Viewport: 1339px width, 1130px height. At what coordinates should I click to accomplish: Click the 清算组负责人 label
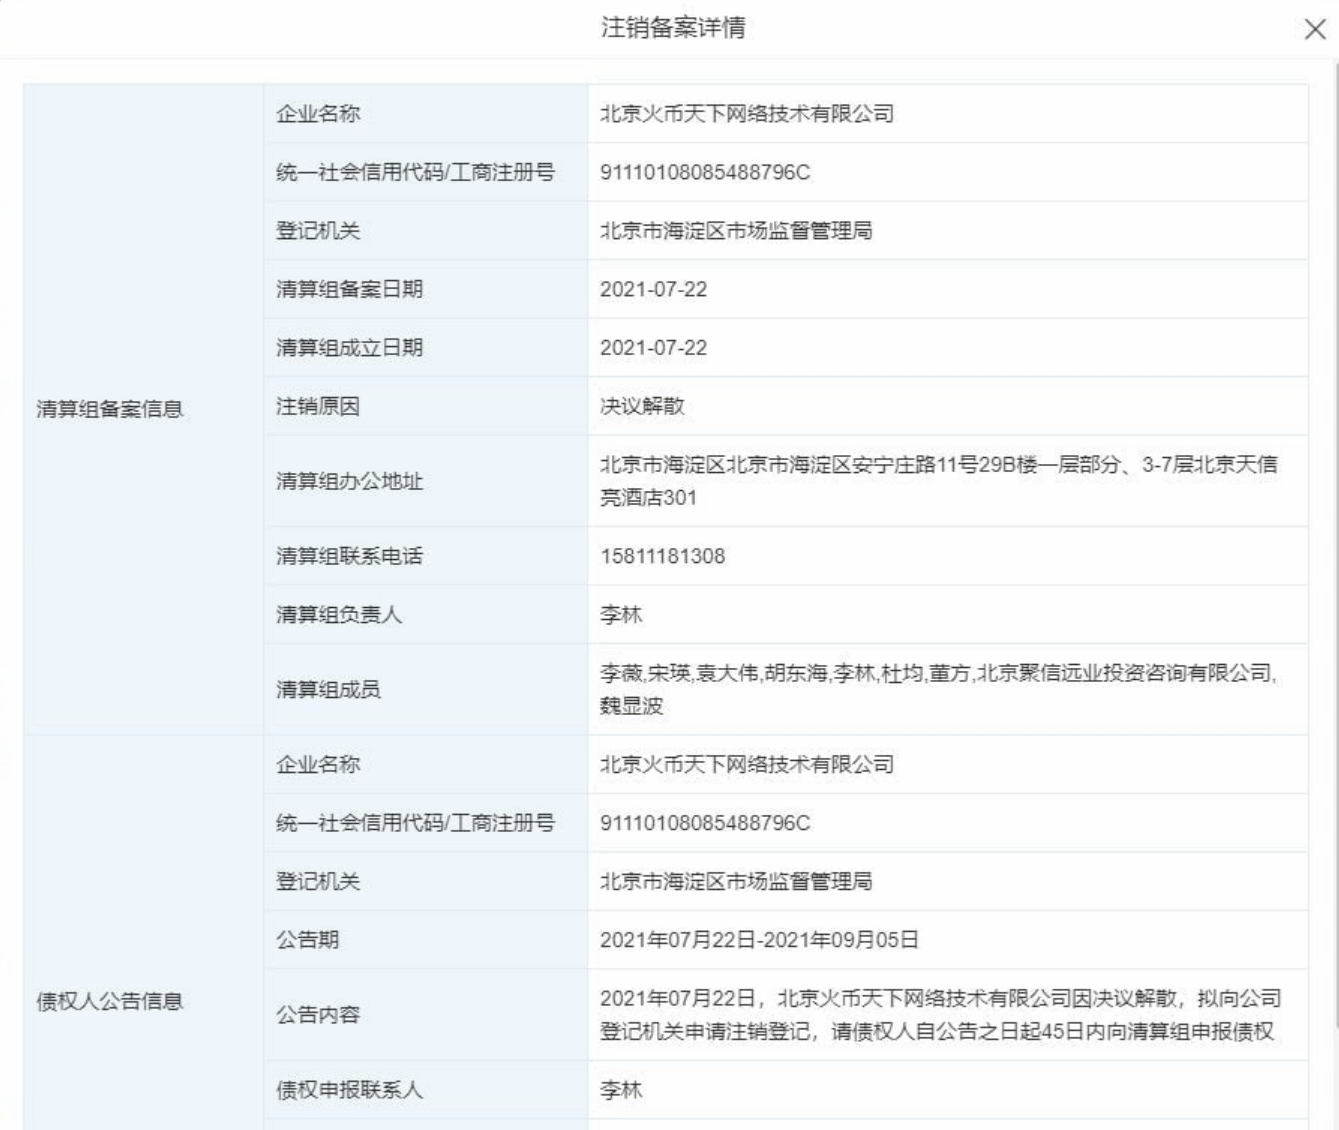(x=339, y=614)
